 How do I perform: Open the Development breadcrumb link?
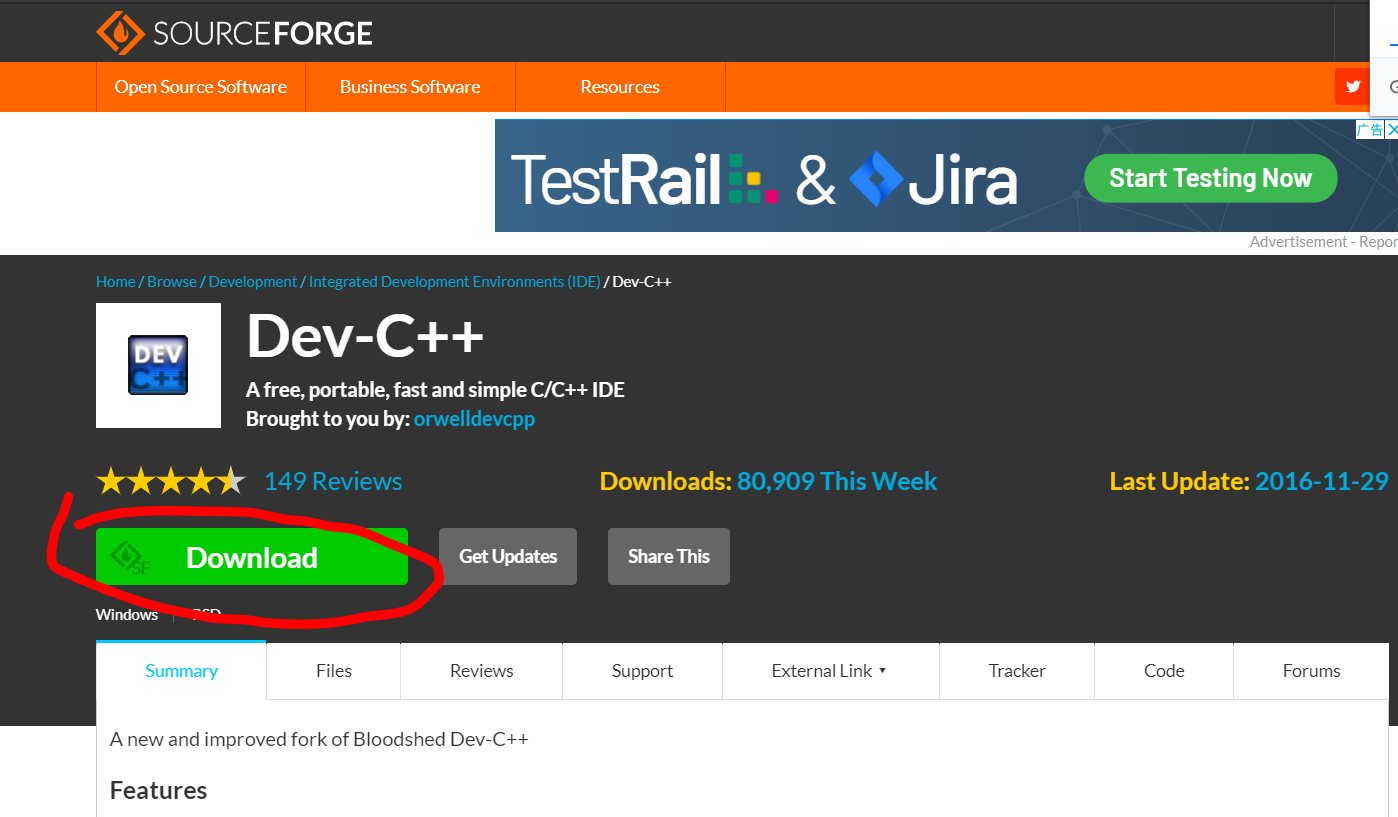[253, 282]
